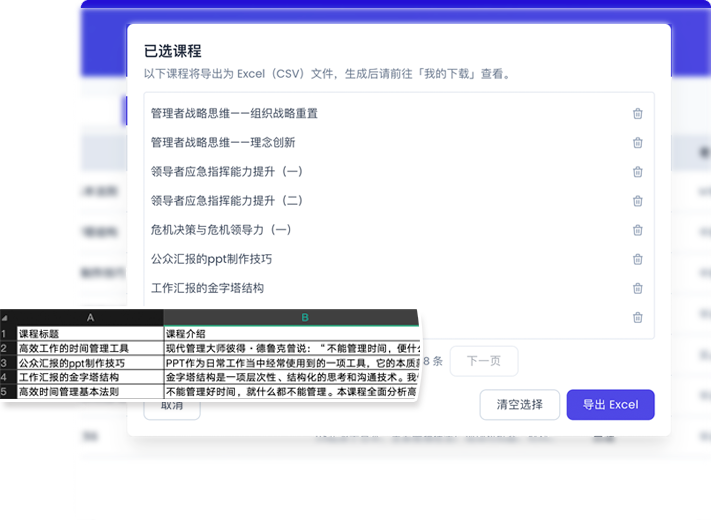The image size is (711, 520).
Task: Click the bottom-most trash icon in list
Action: [637, 318]
